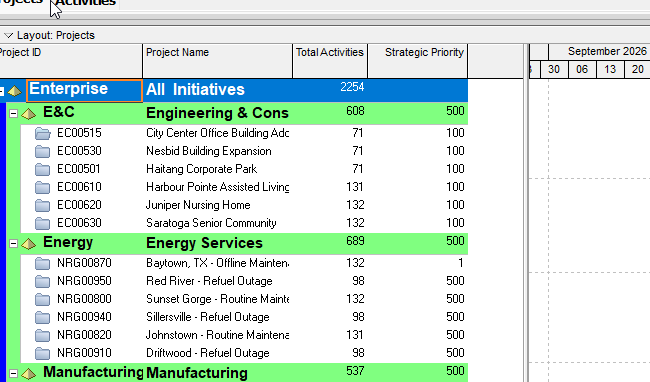
Task: Click the 20 week marker in timescale
Action: 638,69
